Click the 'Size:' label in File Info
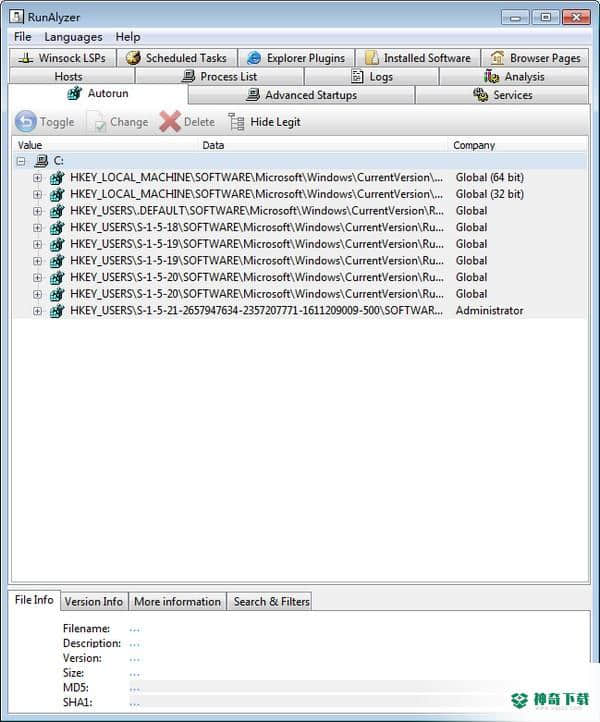 click(x=74, y=673)
